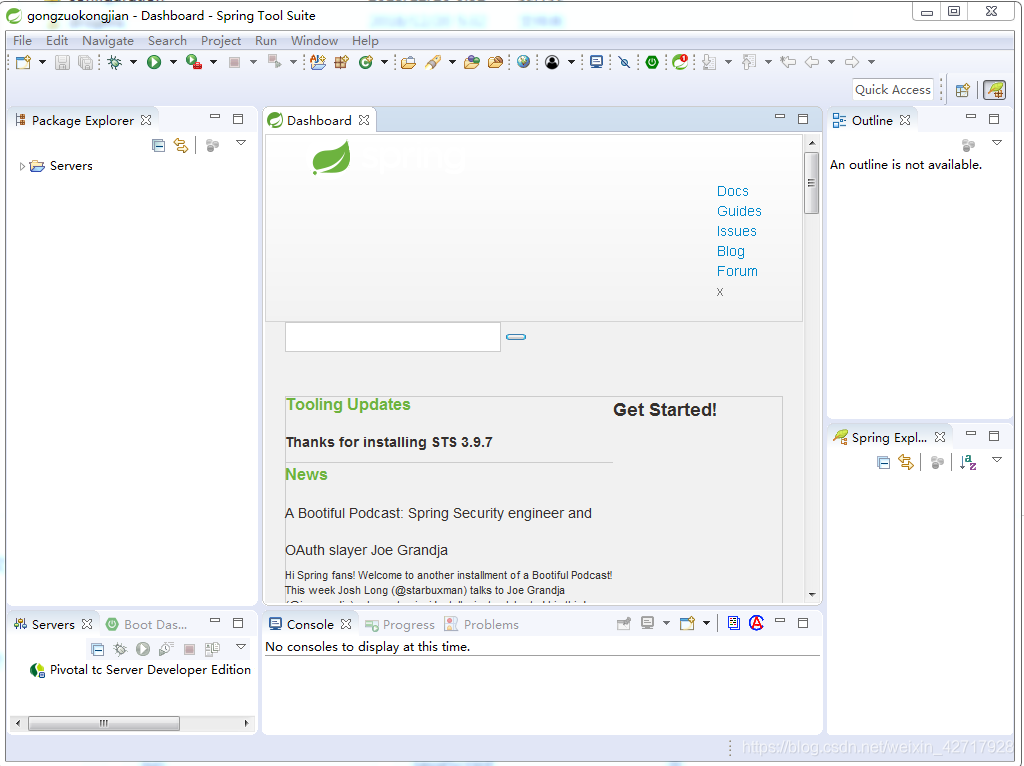Screen dimensions: 1024x766
Task: Click the Debug bug icon in the toolbar
Action: point(115,62)
